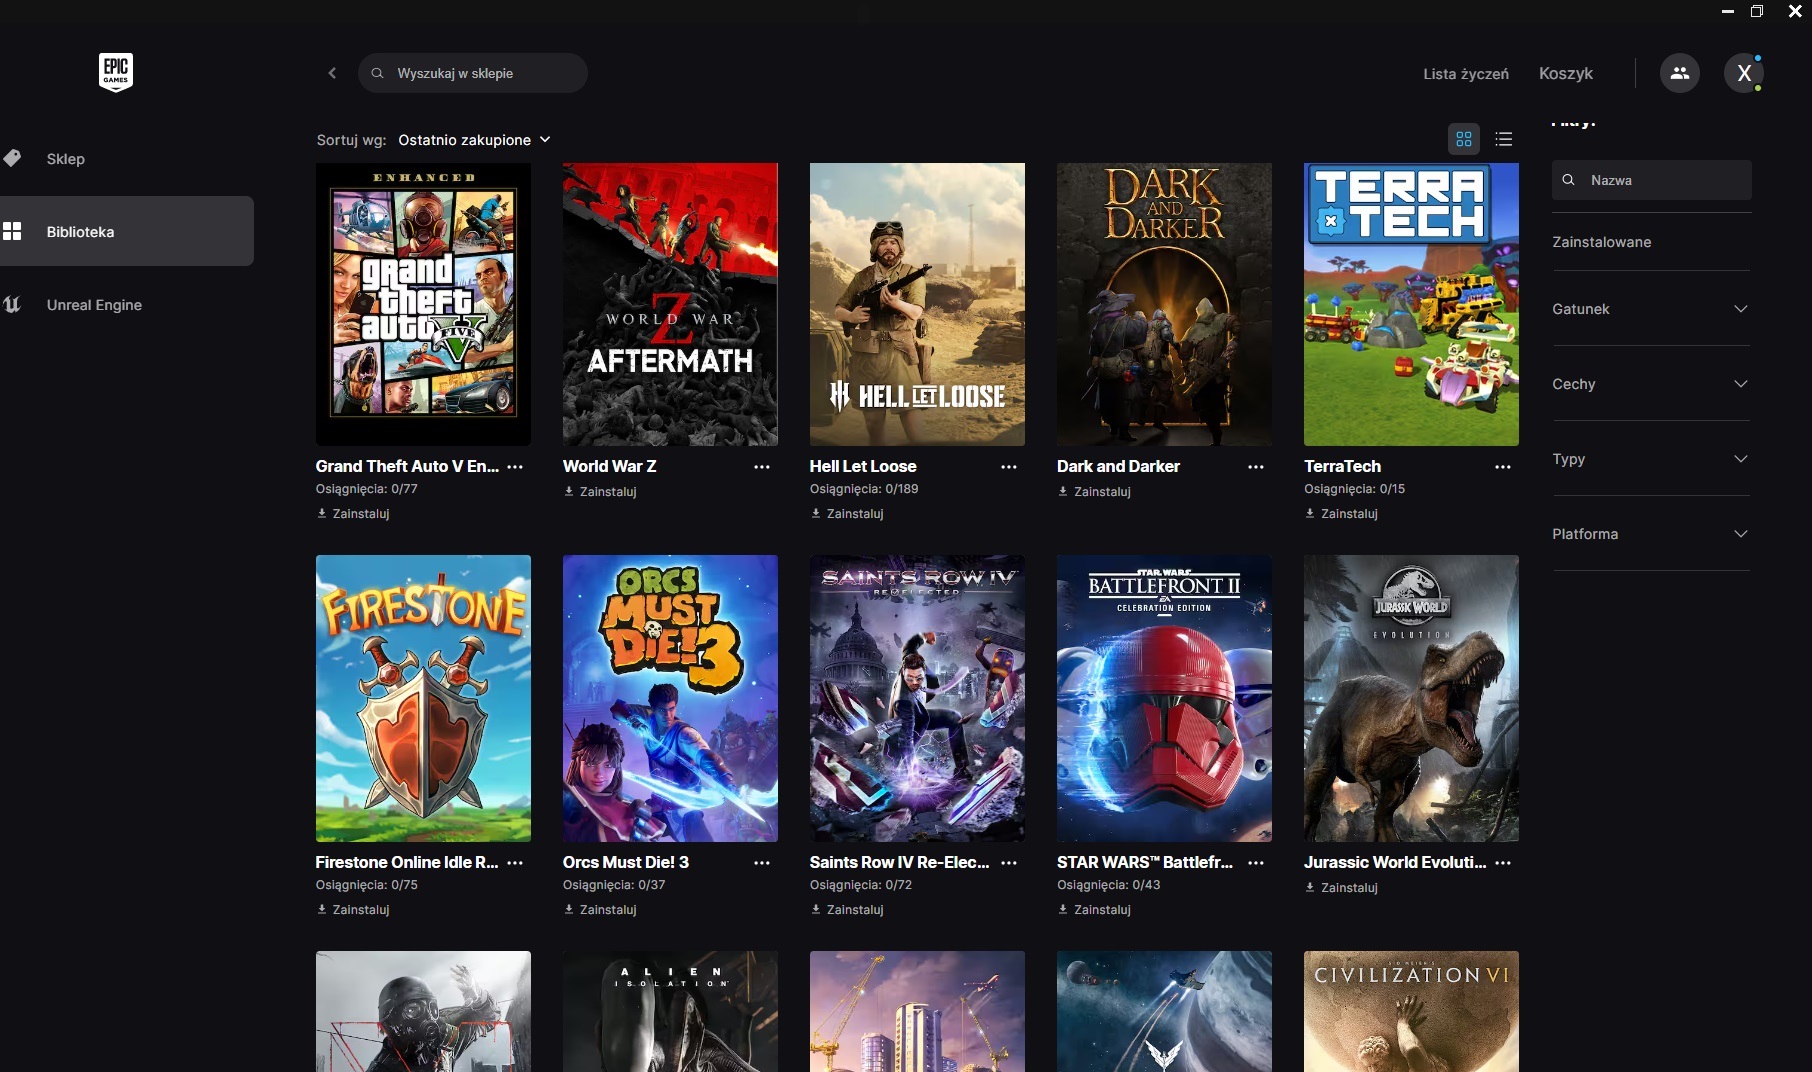Open Battlefront II cover art
The height and width of the screenshot is (1072, 1812).
1164,698
